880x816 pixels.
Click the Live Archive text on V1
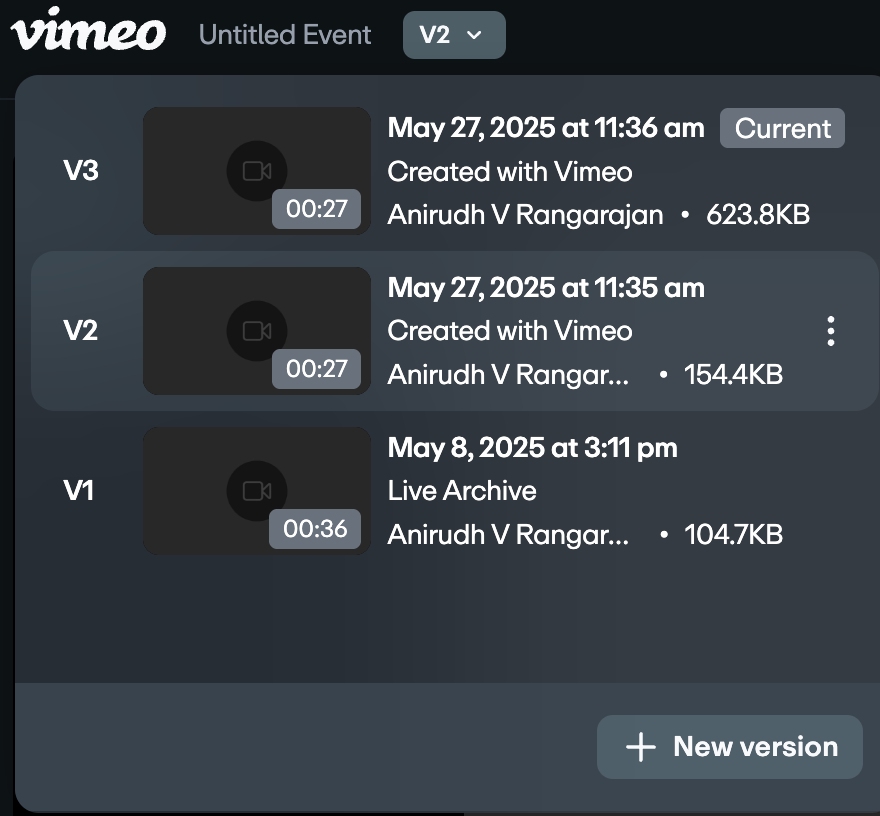pyautogui.click(x=462, y=491)
